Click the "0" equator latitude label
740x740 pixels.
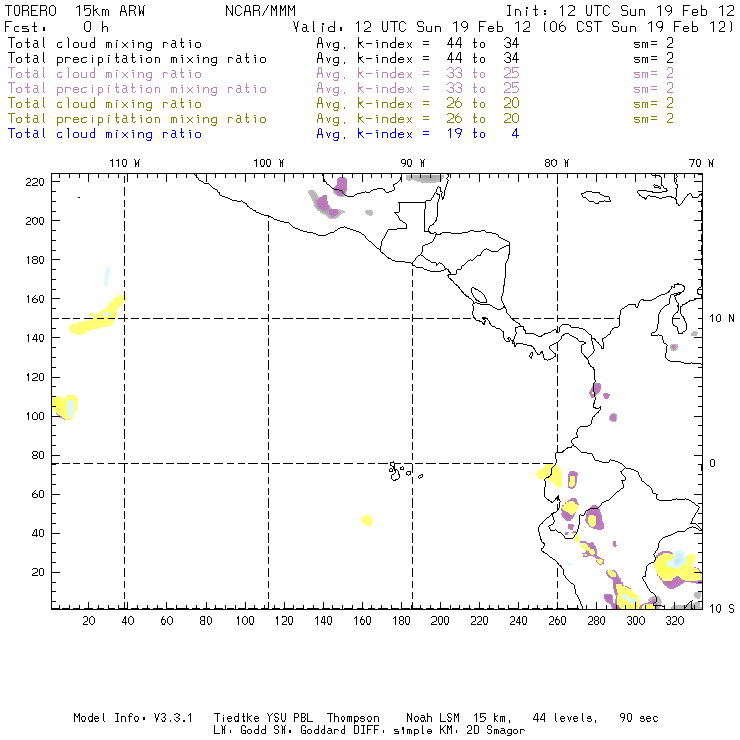coord(712,463)
